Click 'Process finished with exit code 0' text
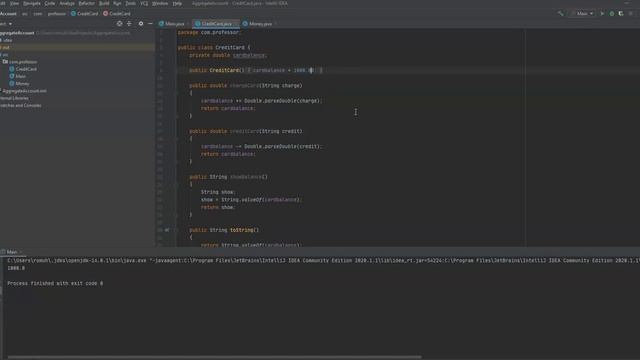Viewport: 640px width, 360px height. click(55, 283)
